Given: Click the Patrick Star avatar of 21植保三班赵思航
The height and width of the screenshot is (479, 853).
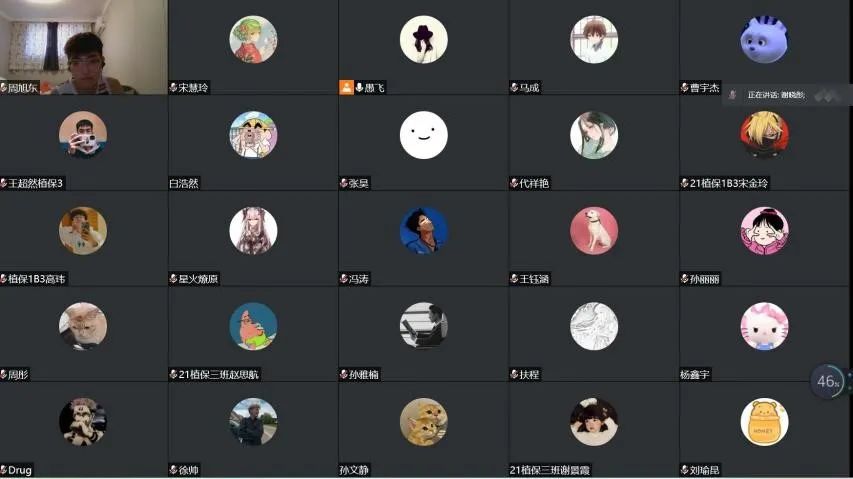Looking at the screenshot, I should 253,326.
